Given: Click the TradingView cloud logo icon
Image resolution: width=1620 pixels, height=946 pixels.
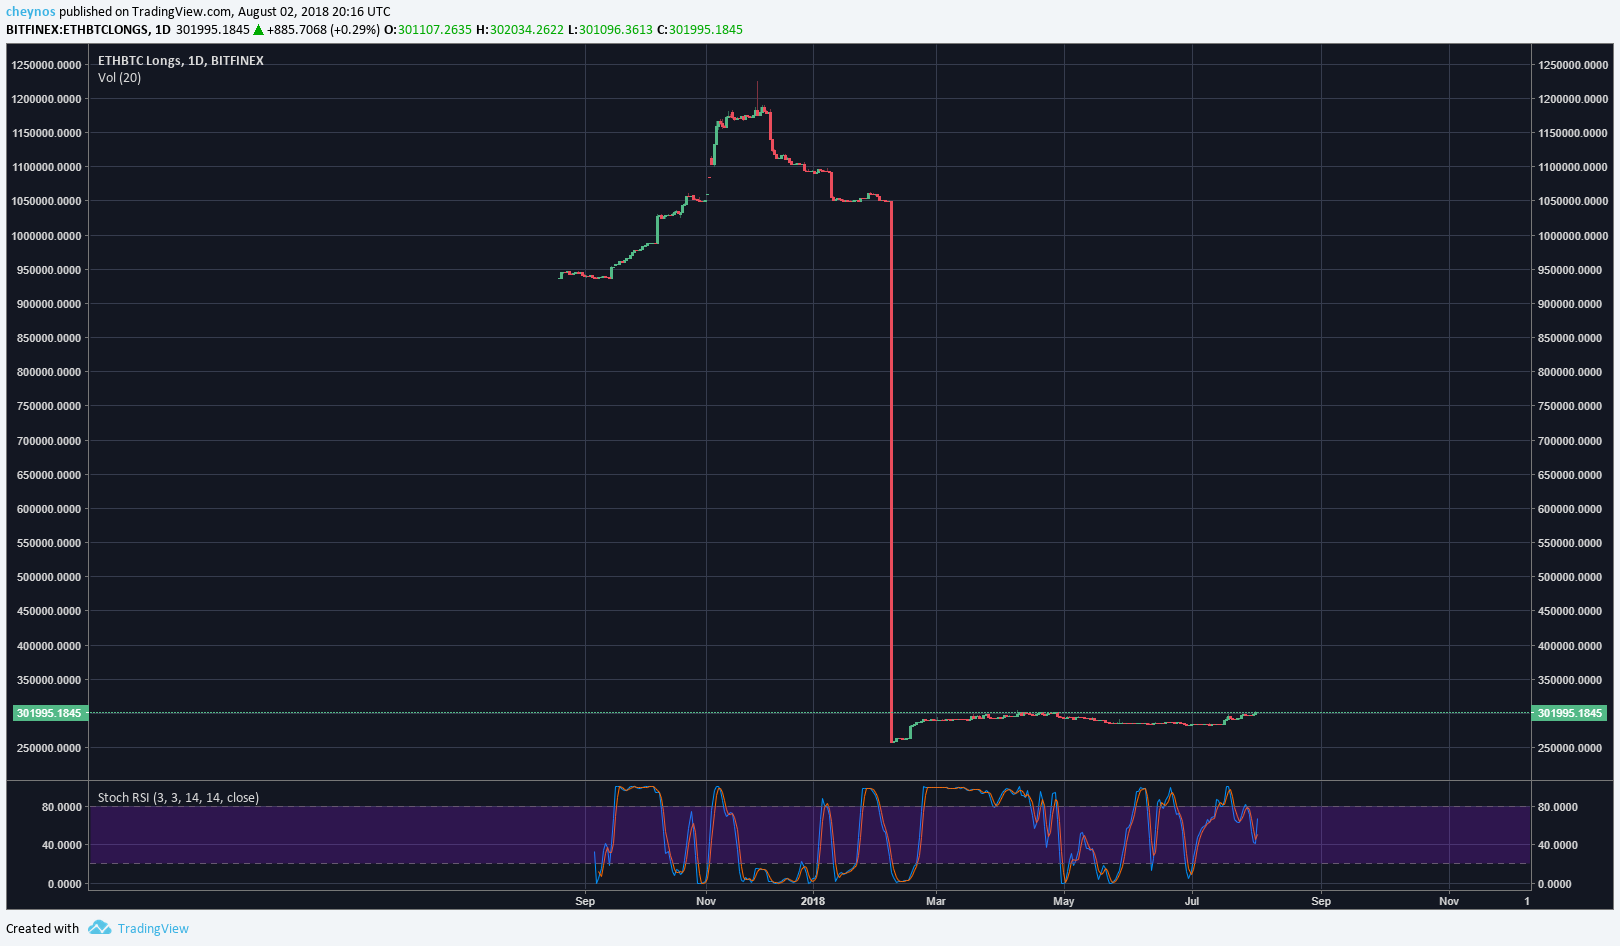Looking at the screenshot, I should pyautogui.click(x=99, y=928).
